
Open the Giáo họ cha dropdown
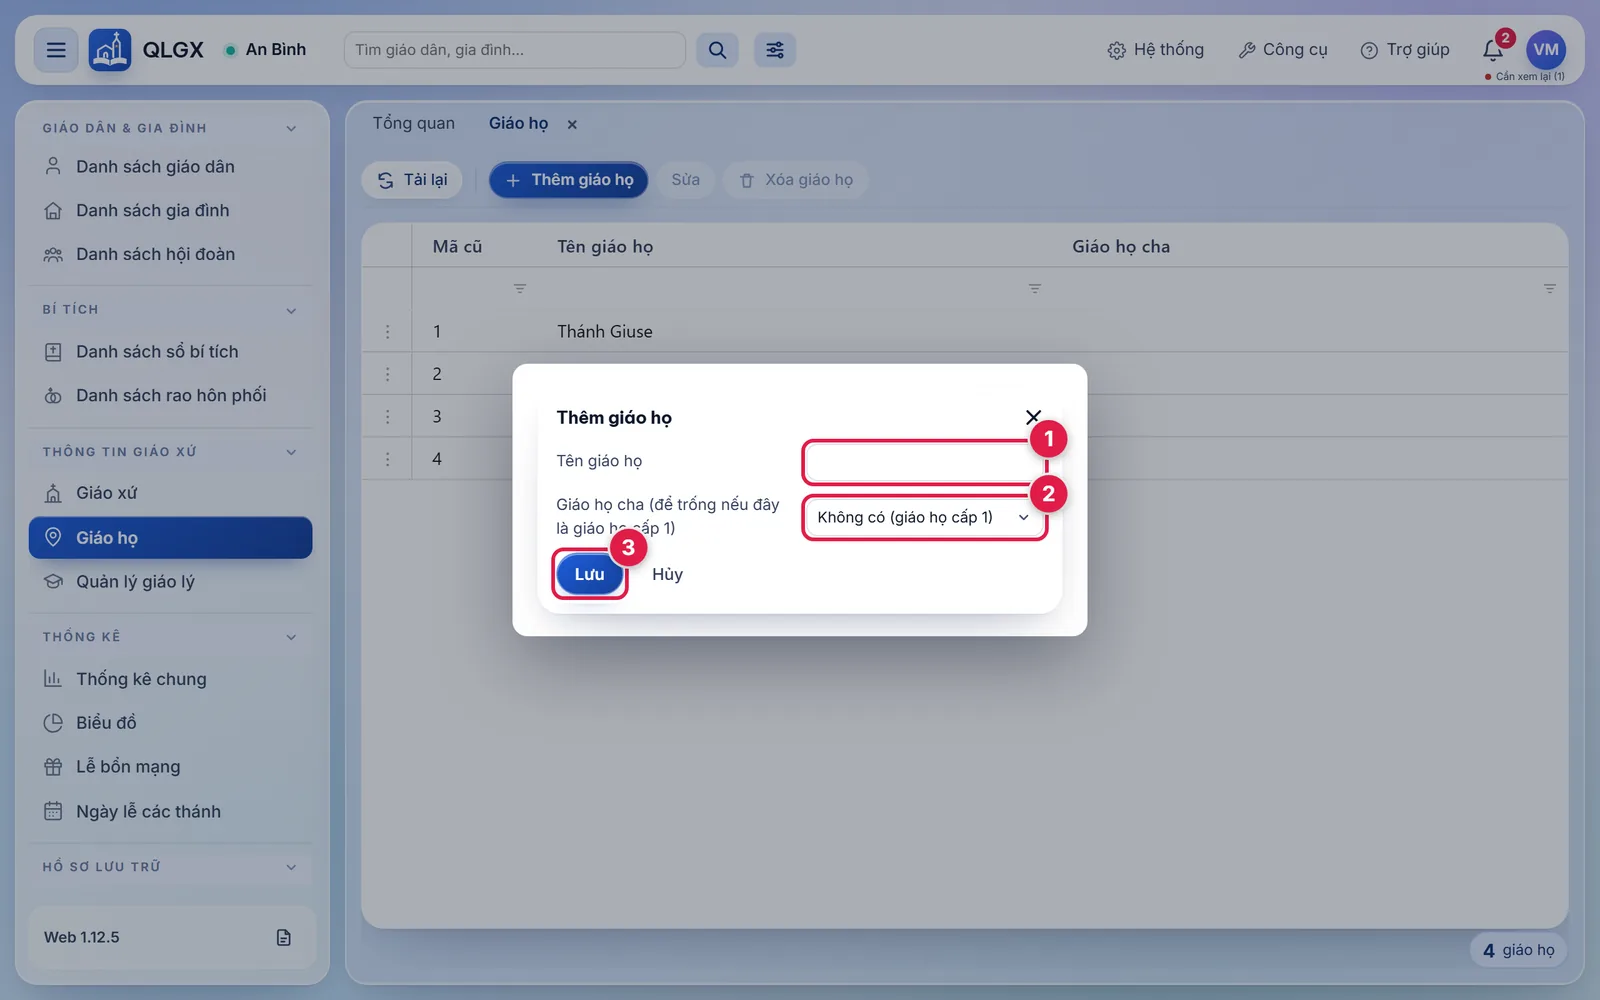pyautogui.click(x=924, y=517)
